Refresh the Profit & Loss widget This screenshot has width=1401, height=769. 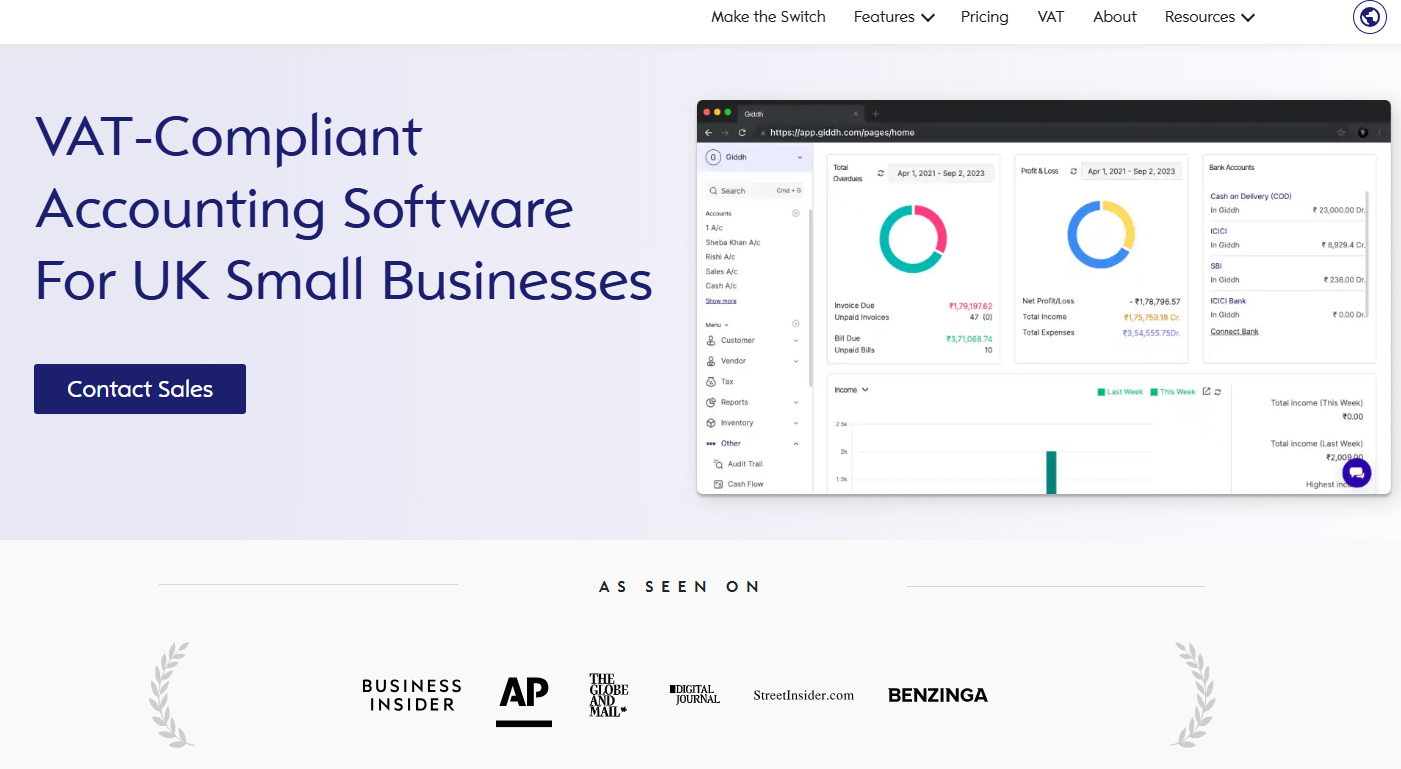(x=1073, y=172)
